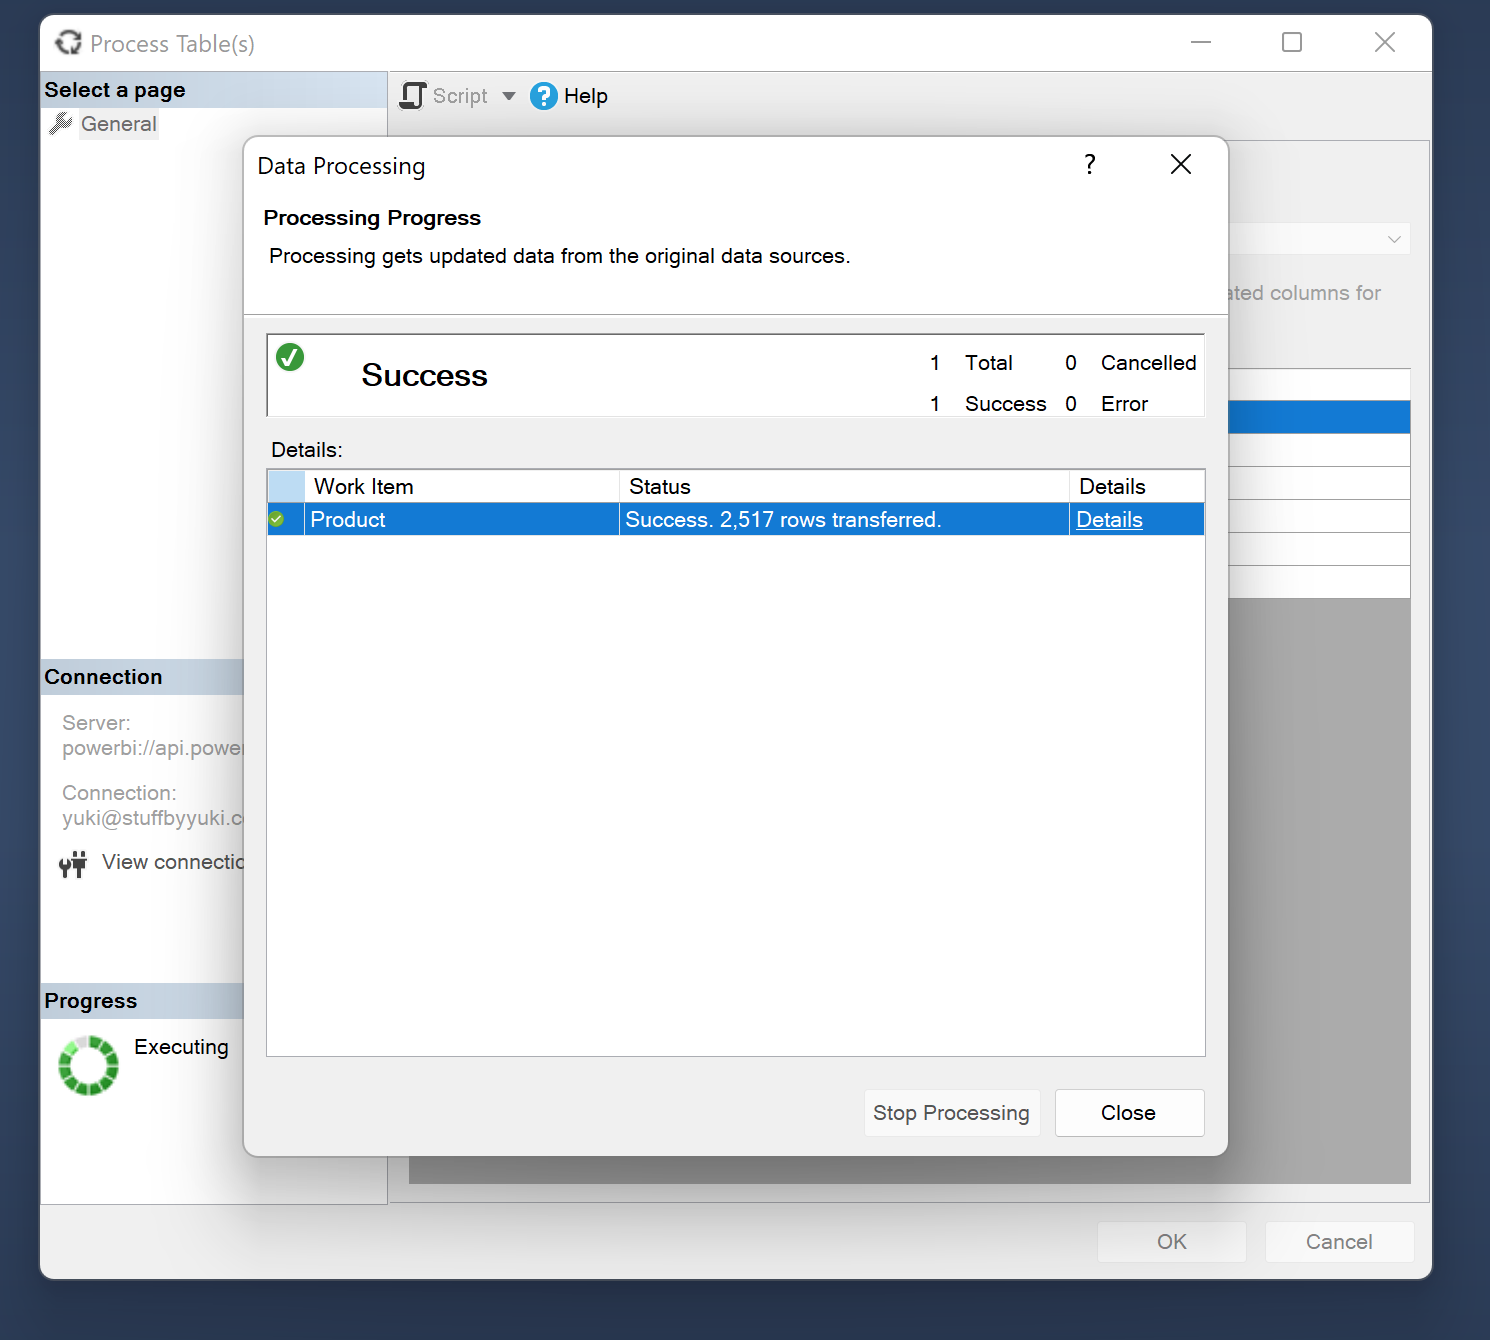Select the General page
This screenshot has height=1340, width=1490.
(118, 124)
